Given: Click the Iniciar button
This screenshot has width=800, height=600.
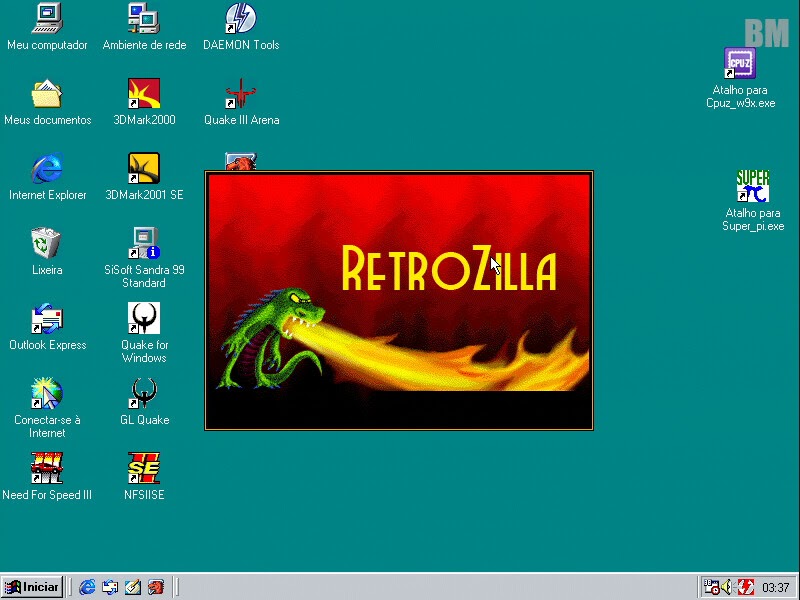Looking at the screenshot, I should [32, 587].
